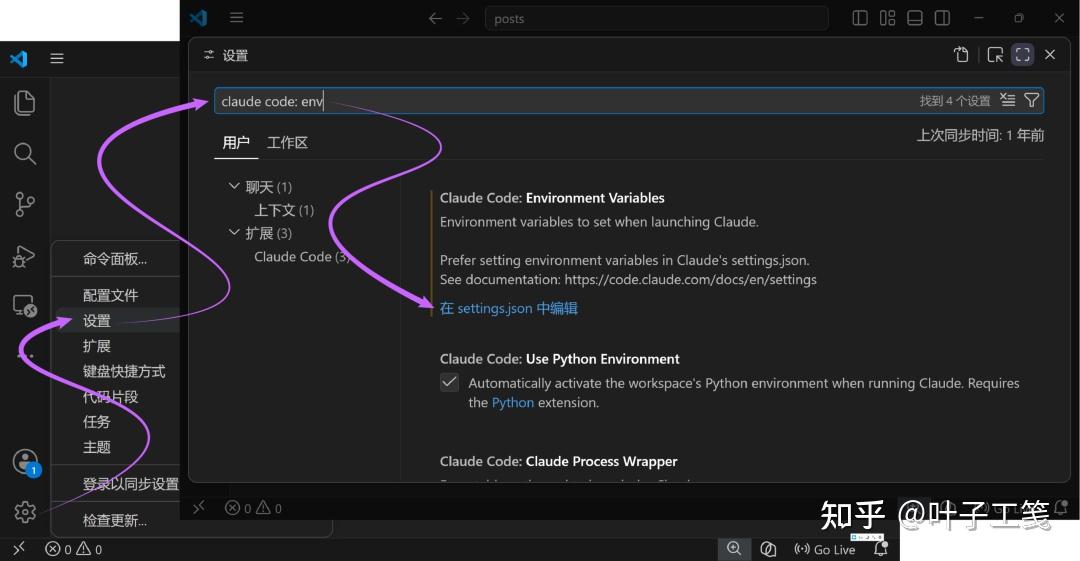Click the Environment Variables setting title
This screenshot has width=1080, height=561.
pos(552,198)
